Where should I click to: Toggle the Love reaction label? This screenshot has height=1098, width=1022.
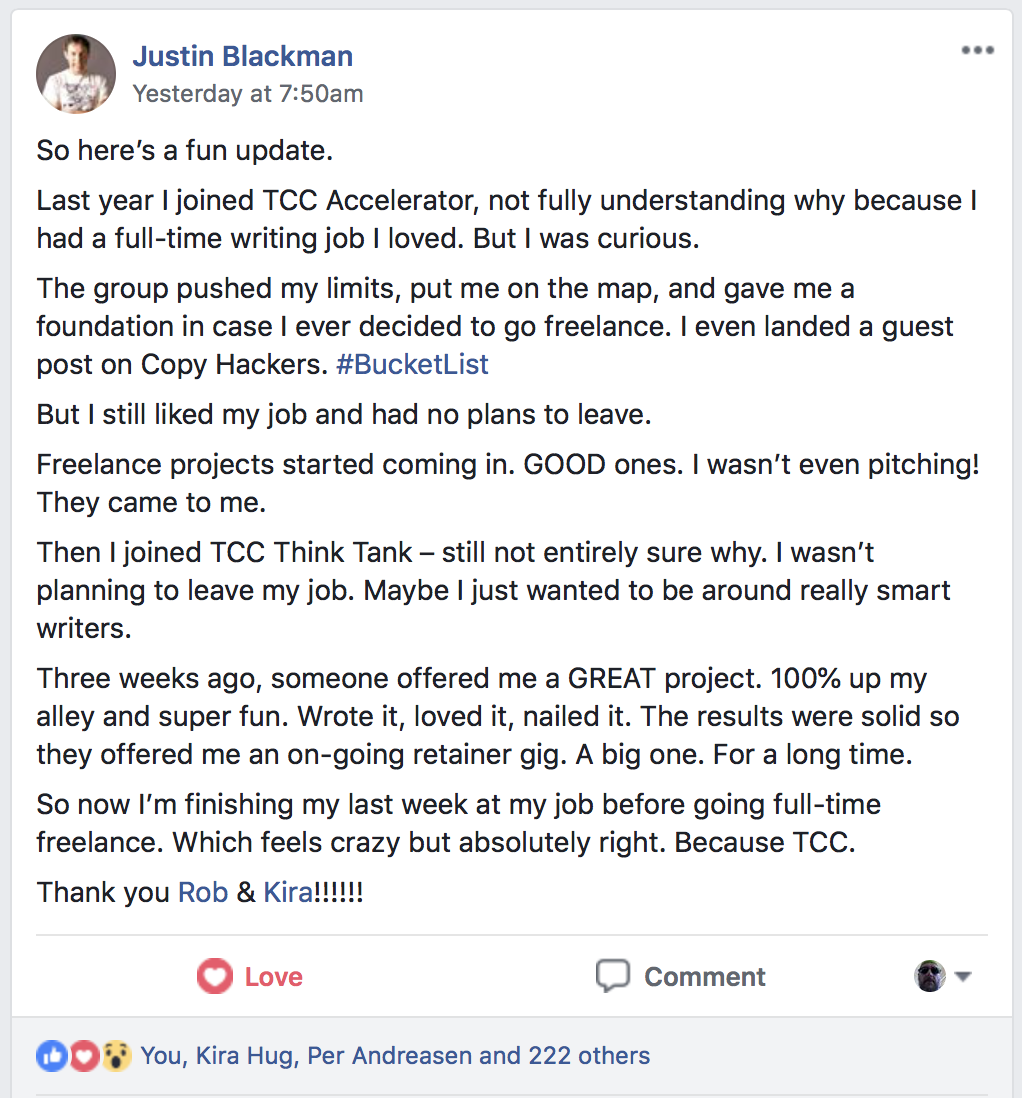coord(273,977)
